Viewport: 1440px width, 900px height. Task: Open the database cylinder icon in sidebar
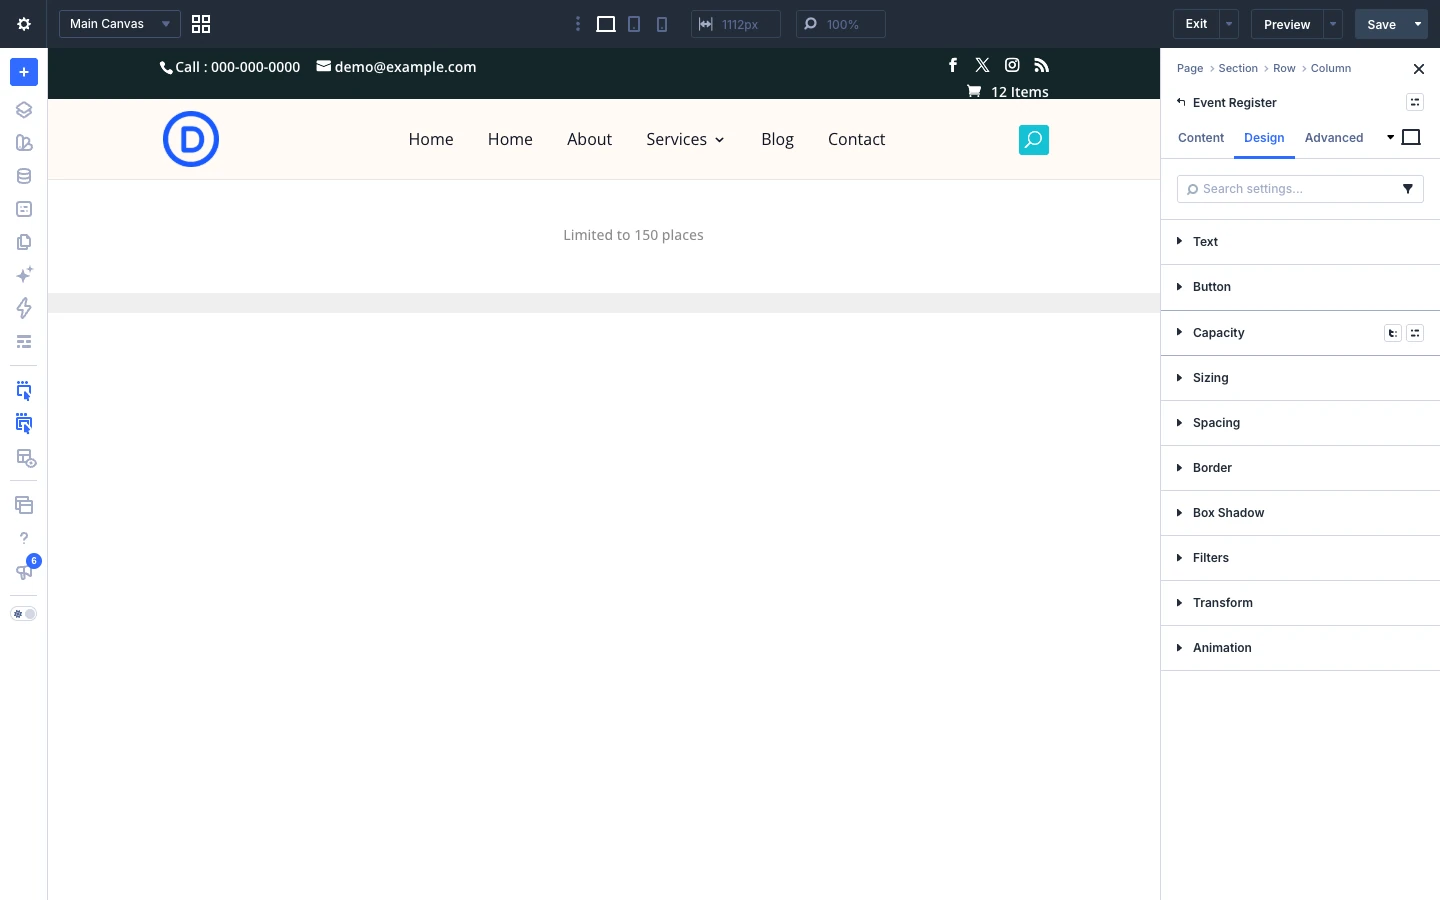tap(24, 176)
